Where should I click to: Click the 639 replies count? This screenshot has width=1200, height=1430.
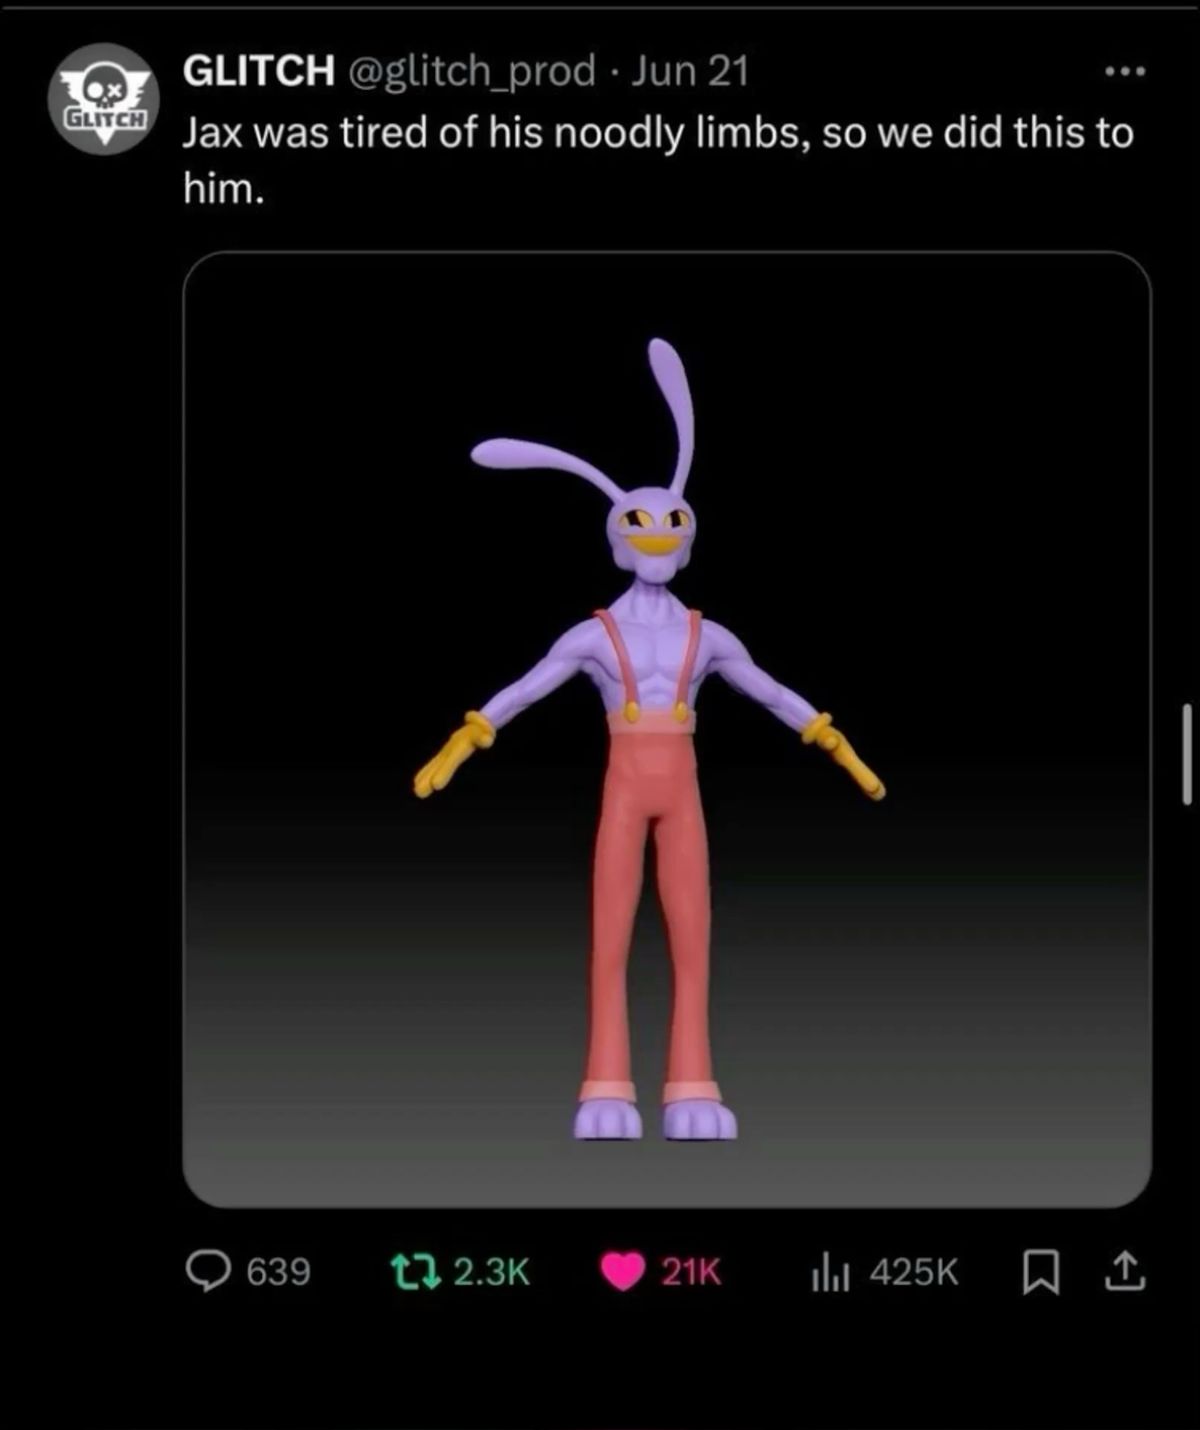(278, 1272)
